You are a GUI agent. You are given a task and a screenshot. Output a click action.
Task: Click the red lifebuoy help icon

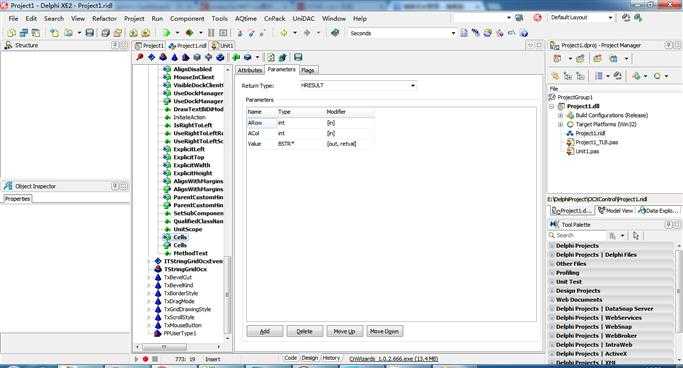click(x=537, y=18)
